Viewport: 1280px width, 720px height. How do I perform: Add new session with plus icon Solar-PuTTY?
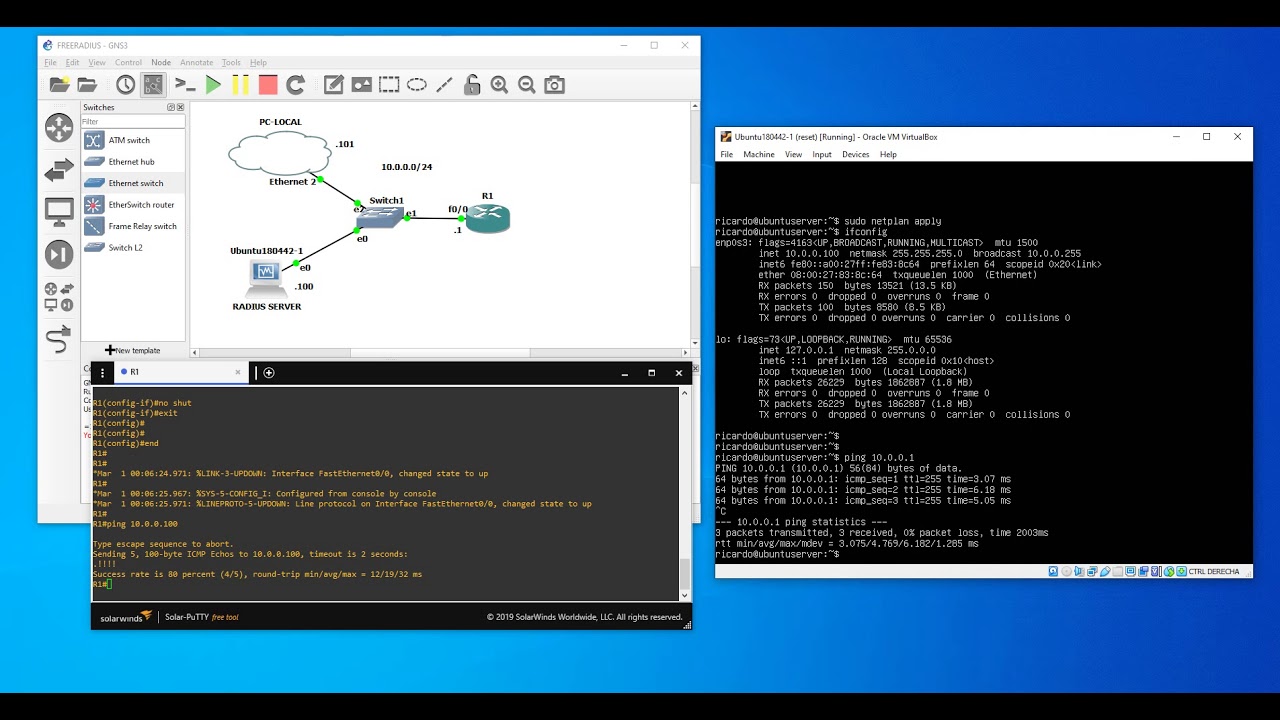[x=269, y=372]
